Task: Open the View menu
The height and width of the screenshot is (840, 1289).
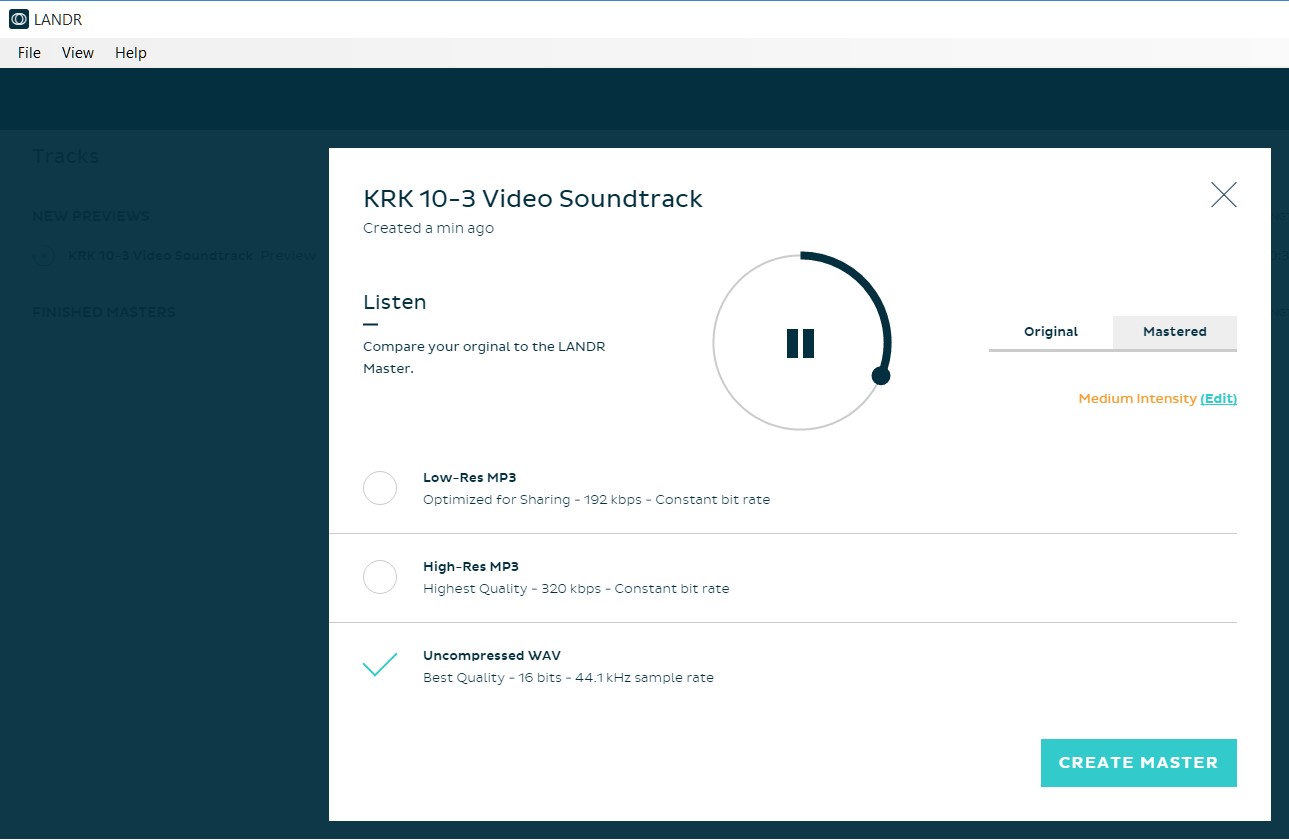Action: (78, 53)
